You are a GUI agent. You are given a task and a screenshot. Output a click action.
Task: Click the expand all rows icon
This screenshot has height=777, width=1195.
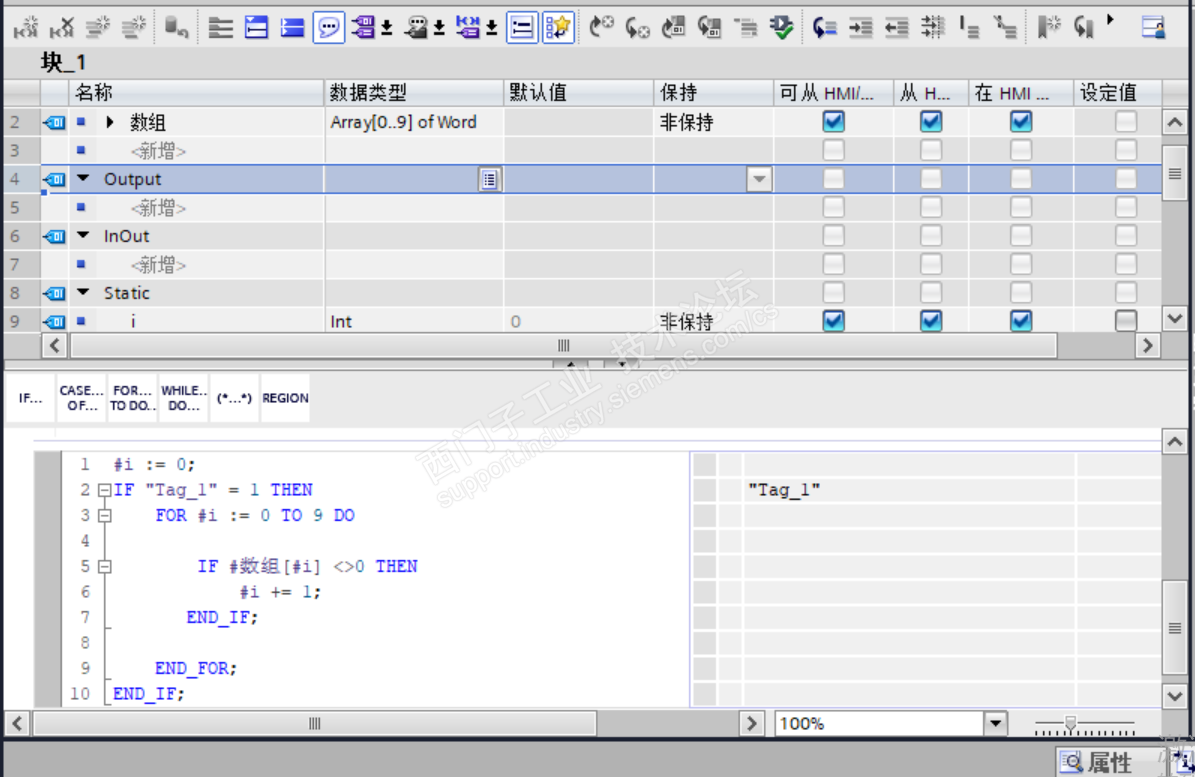tap(220, 28)
